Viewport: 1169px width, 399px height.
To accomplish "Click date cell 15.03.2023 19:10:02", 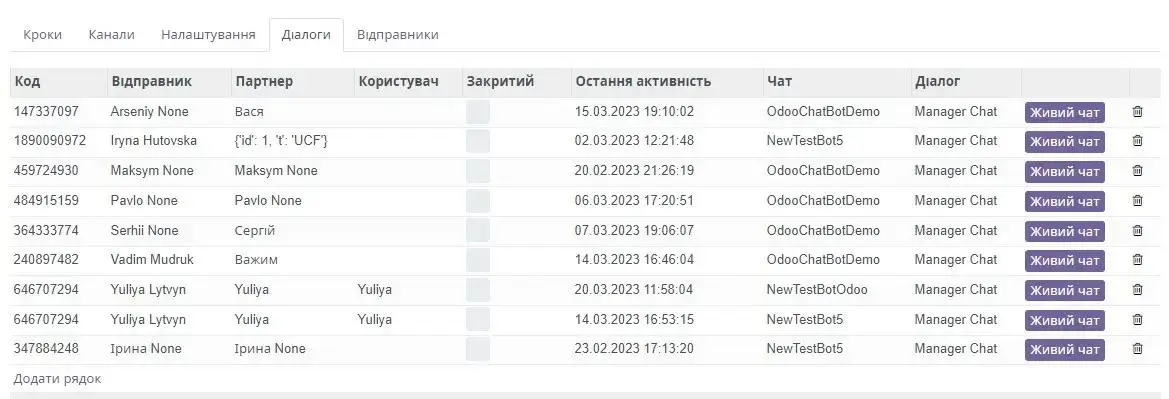I will pyautogui.click(x=634, y=112).
